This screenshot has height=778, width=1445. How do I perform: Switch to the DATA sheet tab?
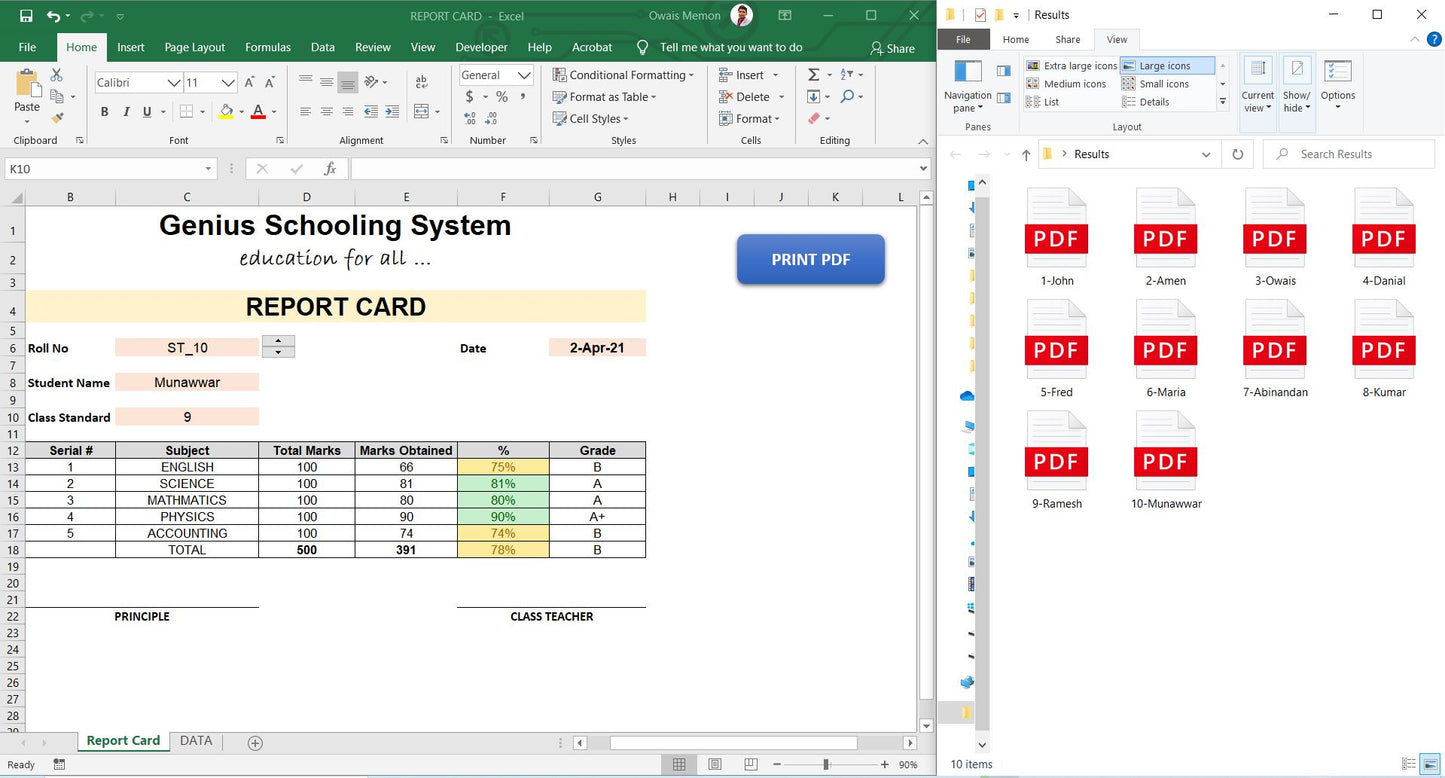[196, 741]
